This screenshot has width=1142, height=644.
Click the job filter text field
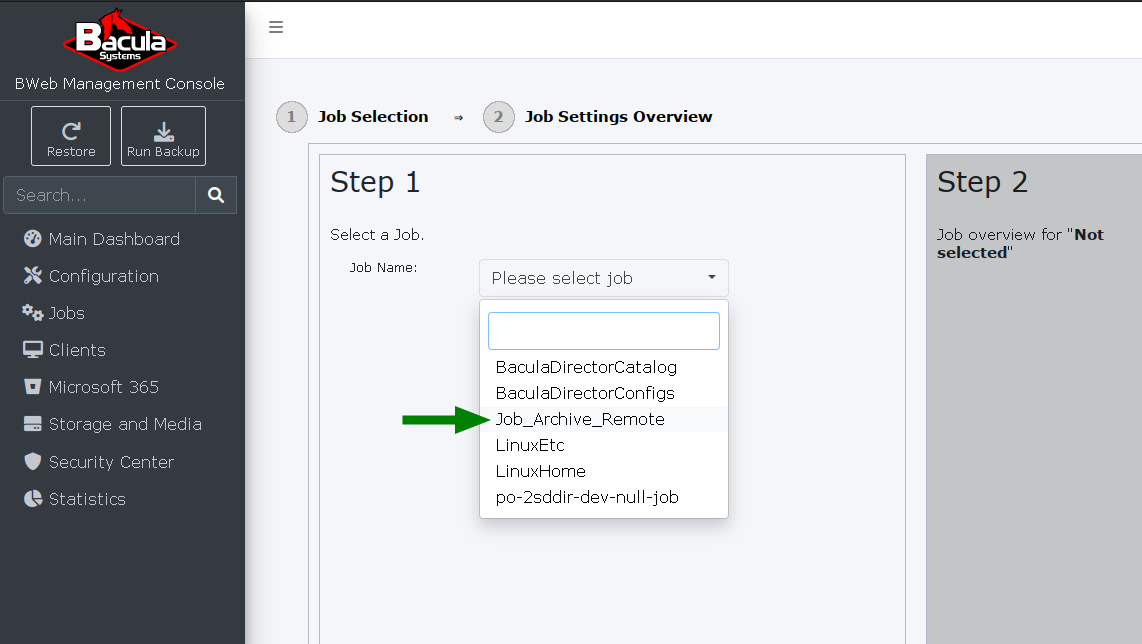[x=604, y=331]
